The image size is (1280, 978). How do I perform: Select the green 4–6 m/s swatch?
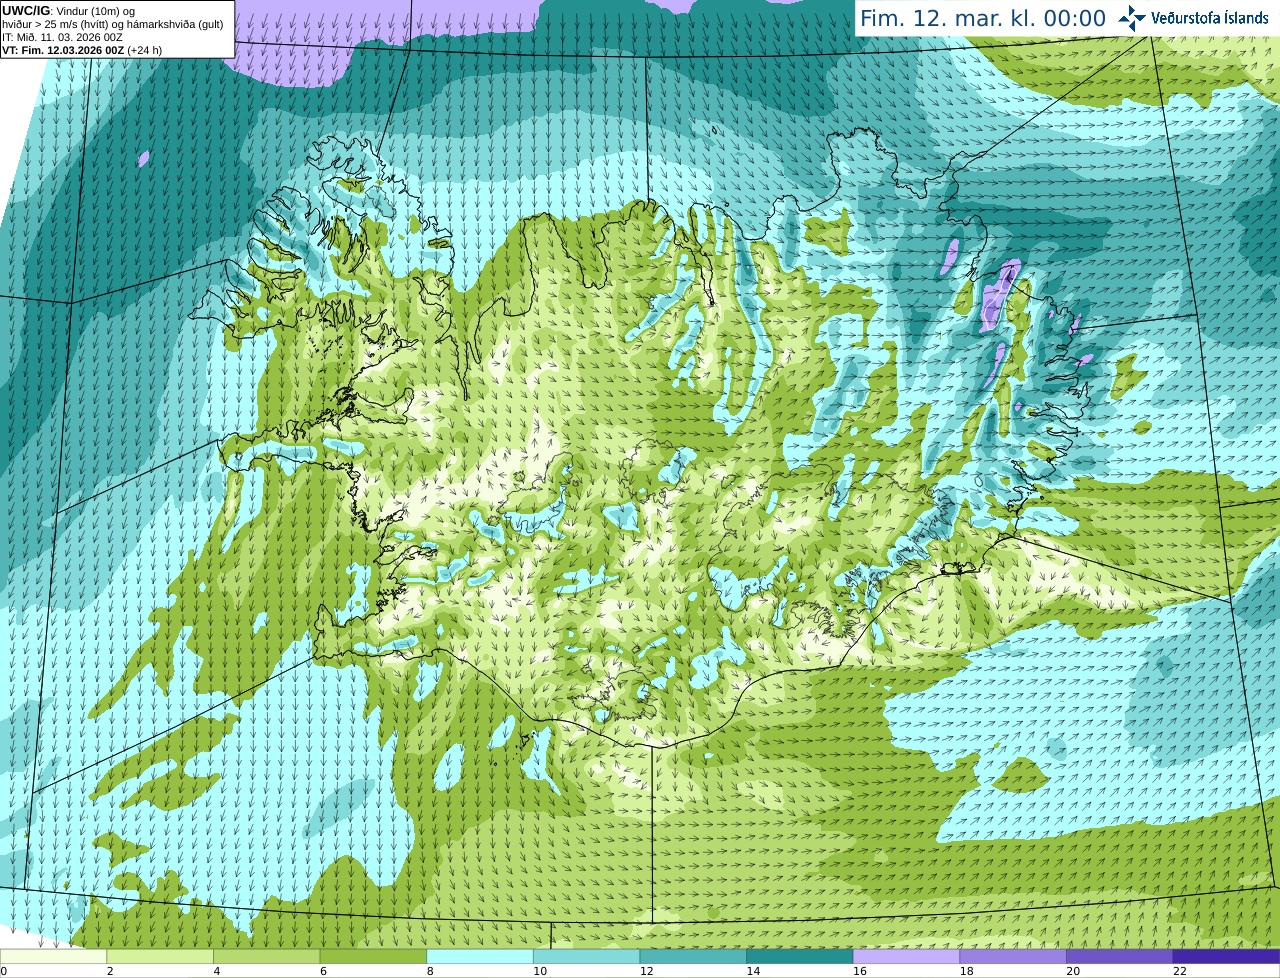[x=266, y=956]
